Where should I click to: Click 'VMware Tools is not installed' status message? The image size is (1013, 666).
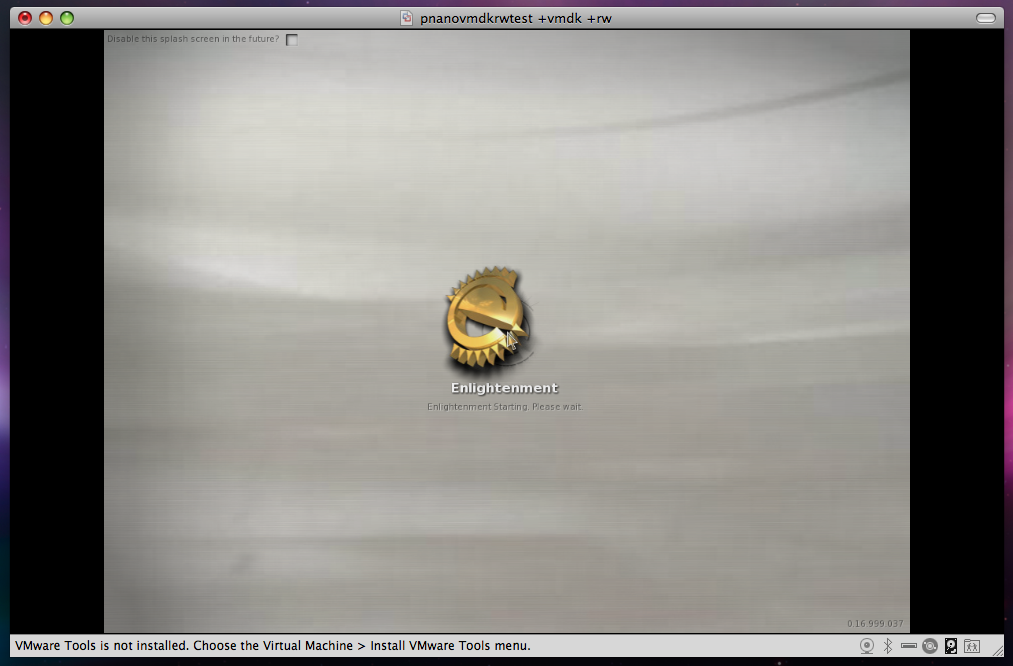click(x=273, y=645)
